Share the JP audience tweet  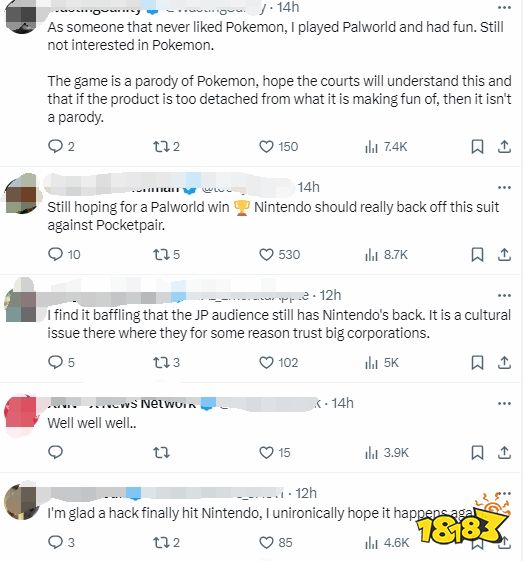pyautogui.click(x=504, y=363)
